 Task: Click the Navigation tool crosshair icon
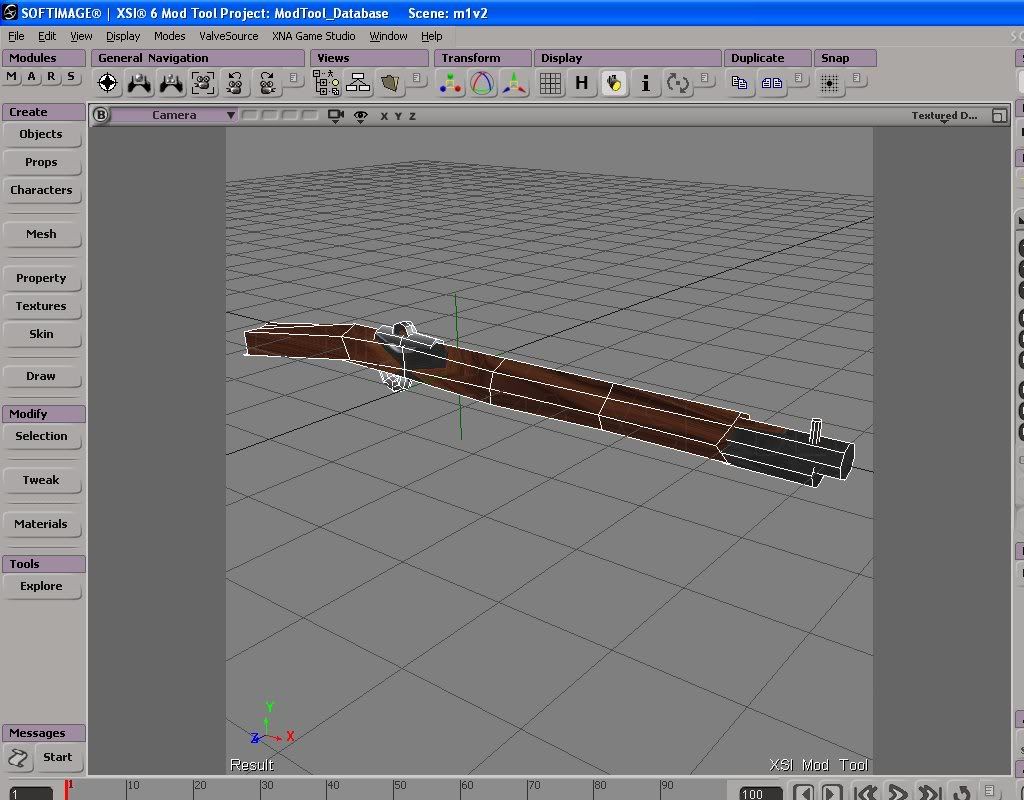point(107,83)
